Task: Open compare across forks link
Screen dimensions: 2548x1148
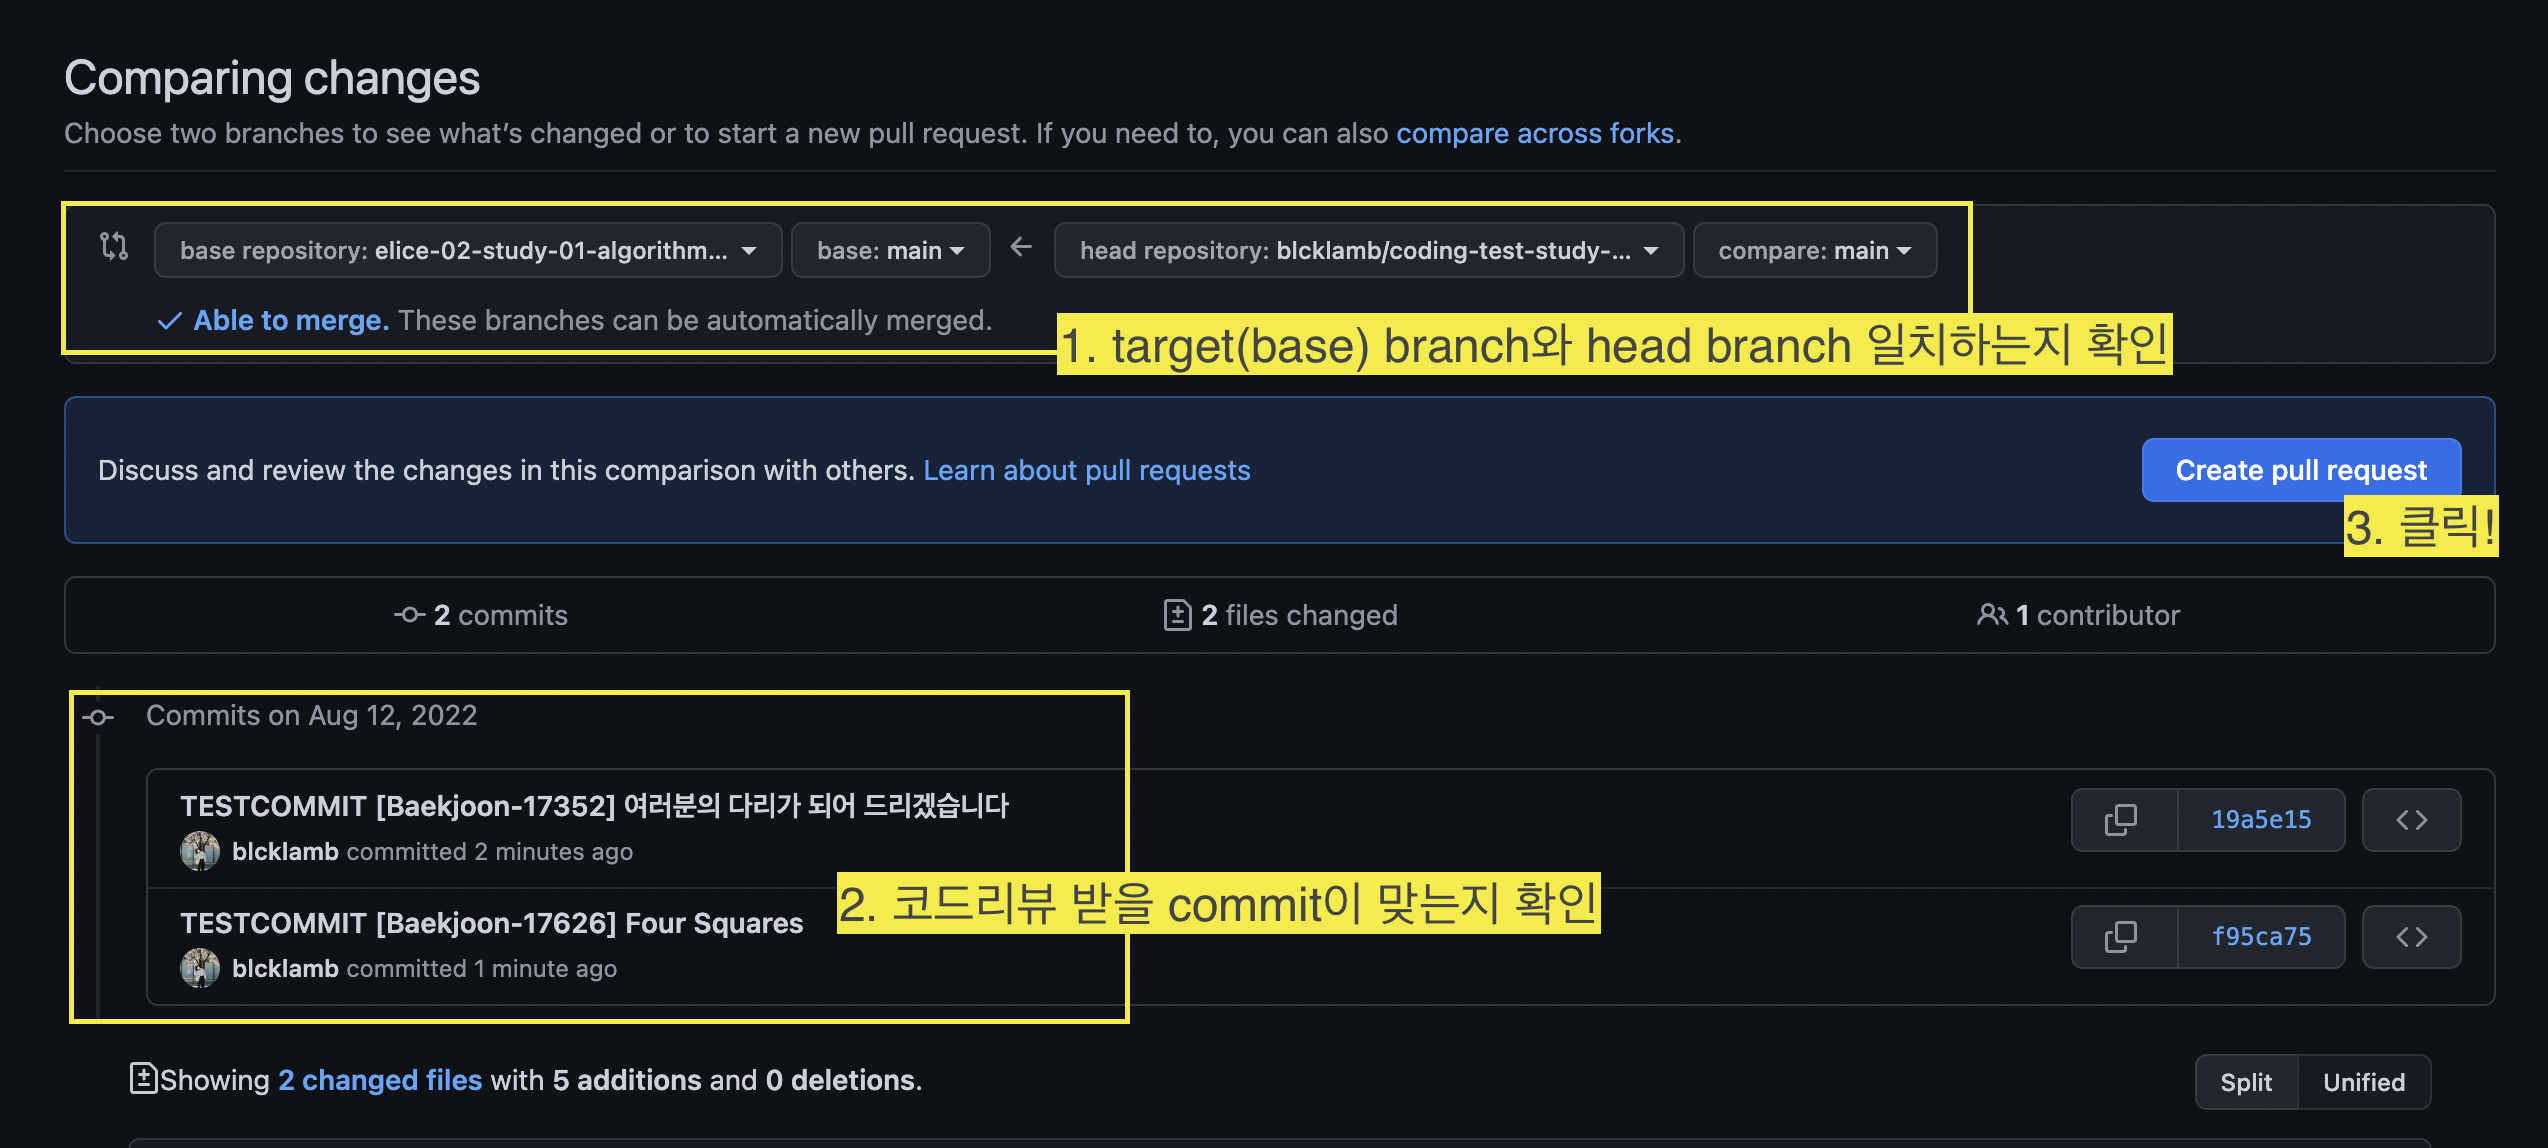Action: click(x=1534, y=133)
